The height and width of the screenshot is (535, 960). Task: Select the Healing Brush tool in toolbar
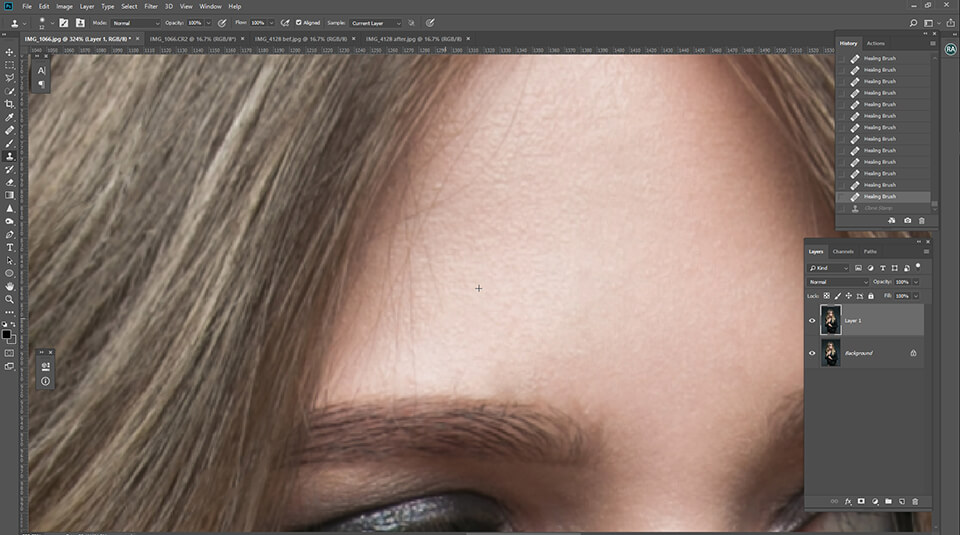[x=9, y=130]
